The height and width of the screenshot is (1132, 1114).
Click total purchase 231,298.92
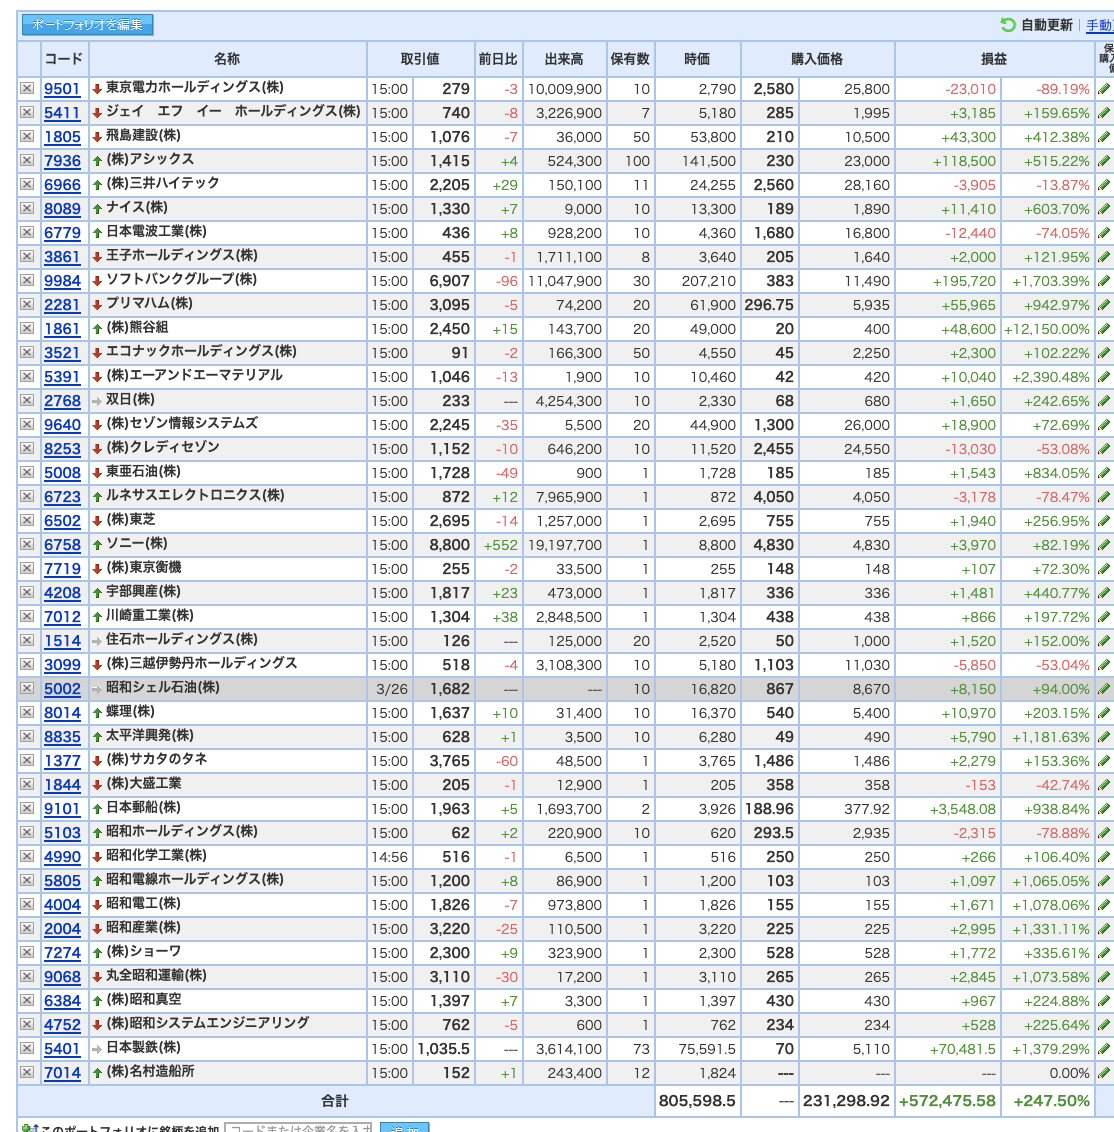click(x=846, y=1101)
